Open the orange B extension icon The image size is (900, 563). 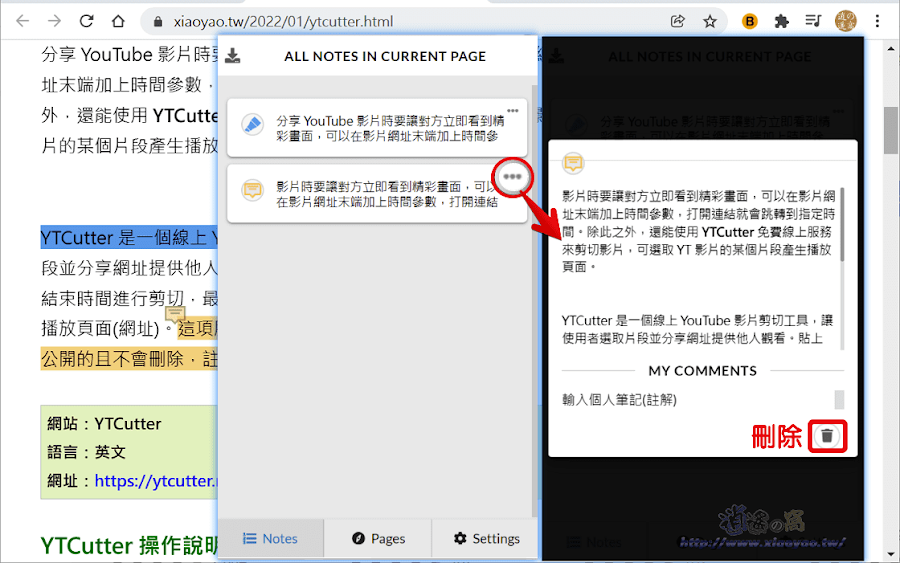[x=749, y=21]
